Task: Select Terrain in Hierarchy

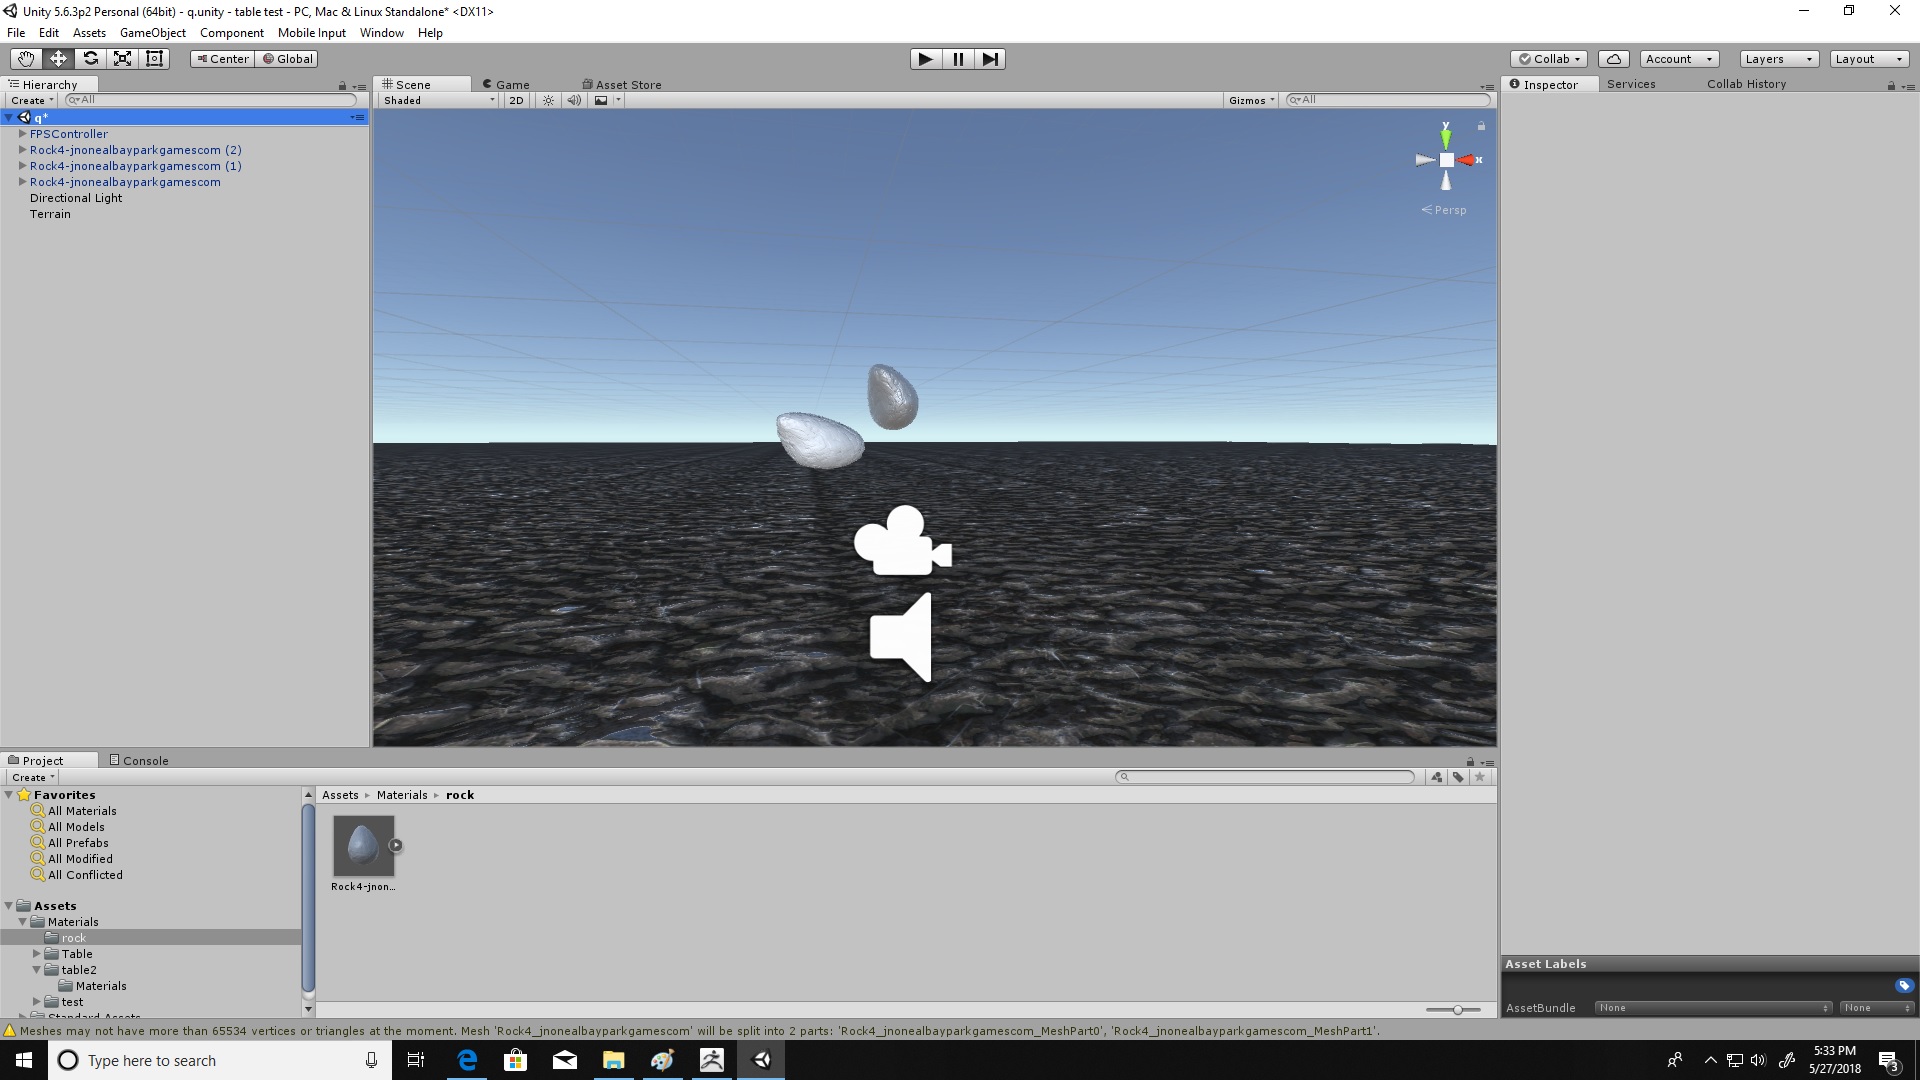Action: (x=50, y=214)
